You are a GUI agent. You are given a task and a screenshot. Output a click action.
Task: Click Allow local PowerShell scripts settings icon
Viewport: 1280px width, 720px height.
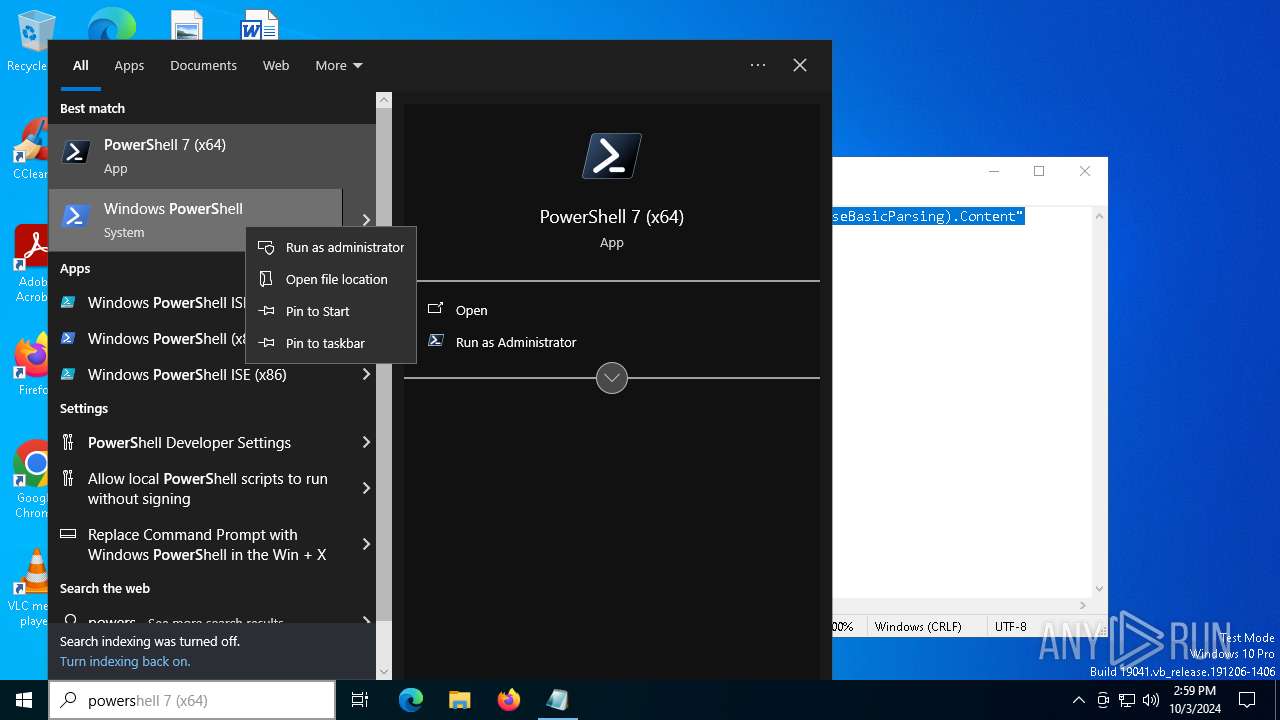tap(68, 478)
